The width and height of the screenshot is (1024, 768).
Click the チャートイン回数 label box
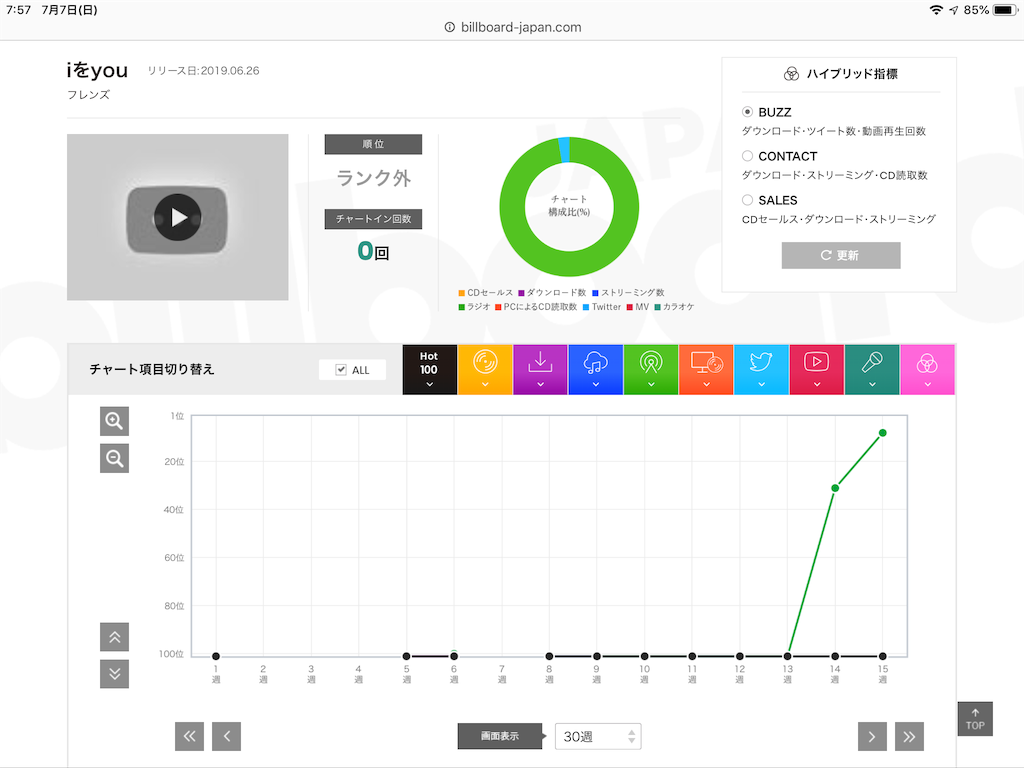pos(373,219)
